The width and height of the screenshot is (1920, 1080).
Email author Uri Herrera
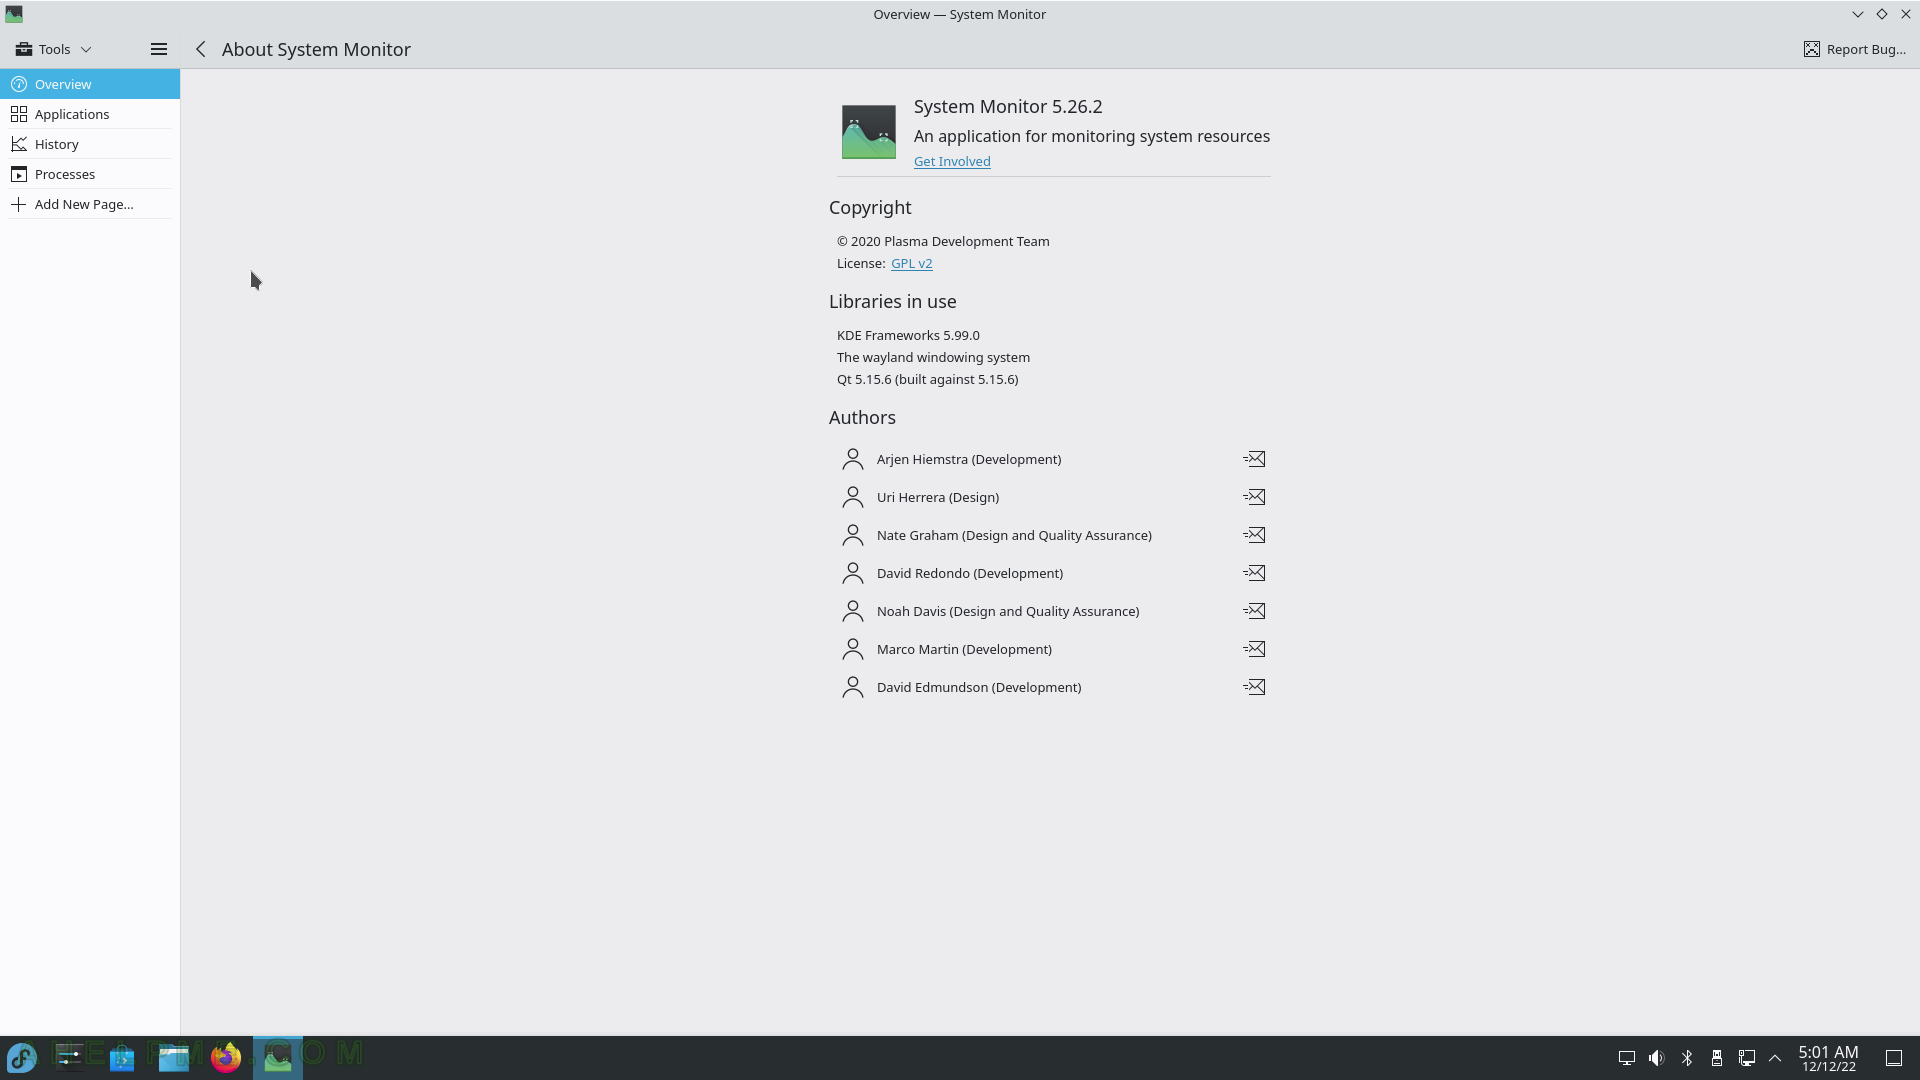pos(1254,497)
